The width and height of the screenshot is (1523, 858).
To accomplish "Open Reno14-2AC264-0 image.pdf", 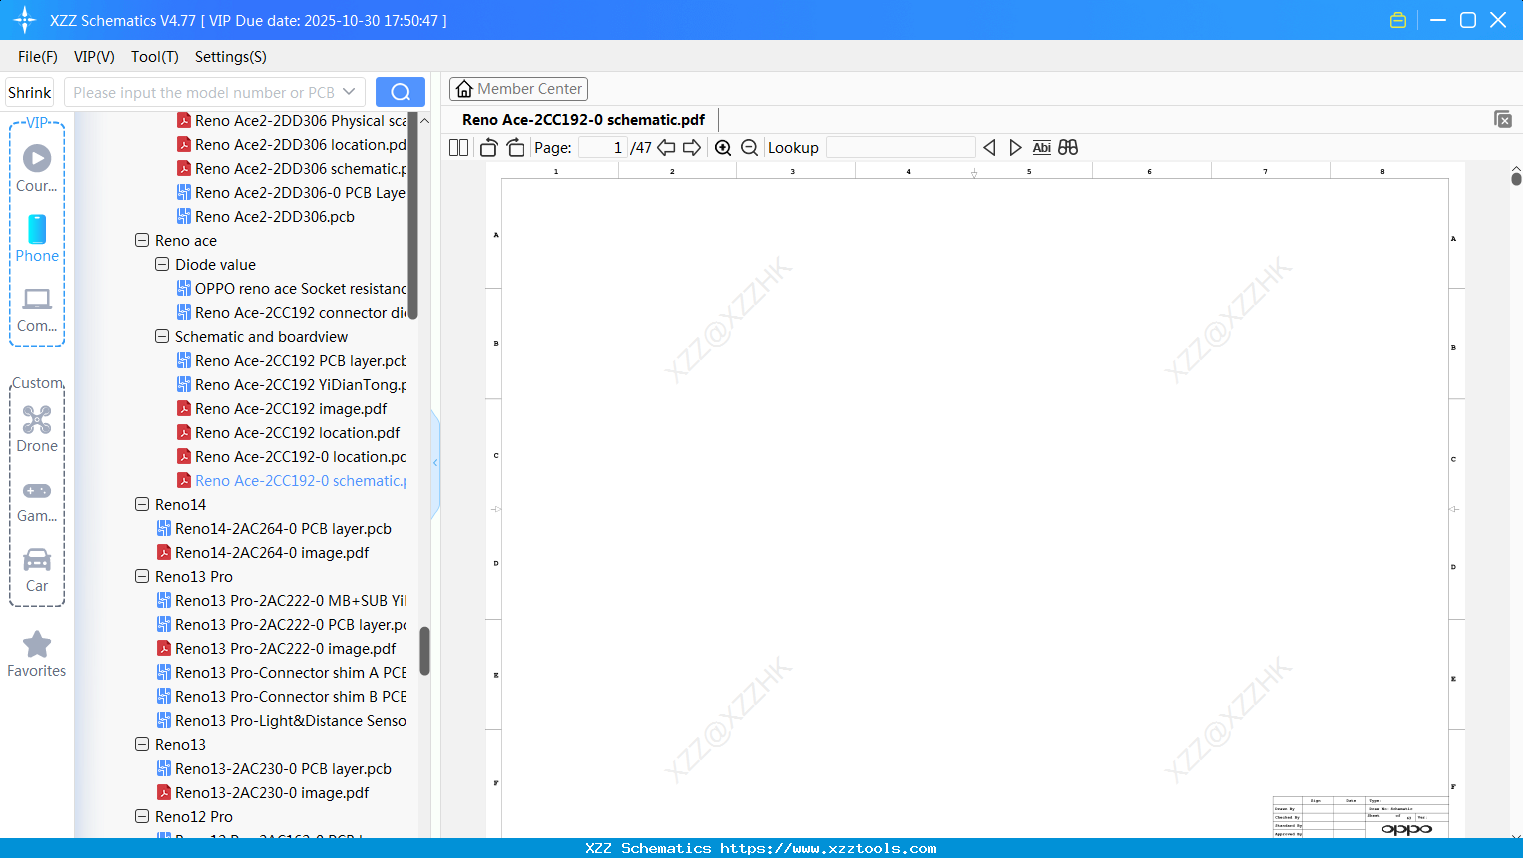I will 263,553.
